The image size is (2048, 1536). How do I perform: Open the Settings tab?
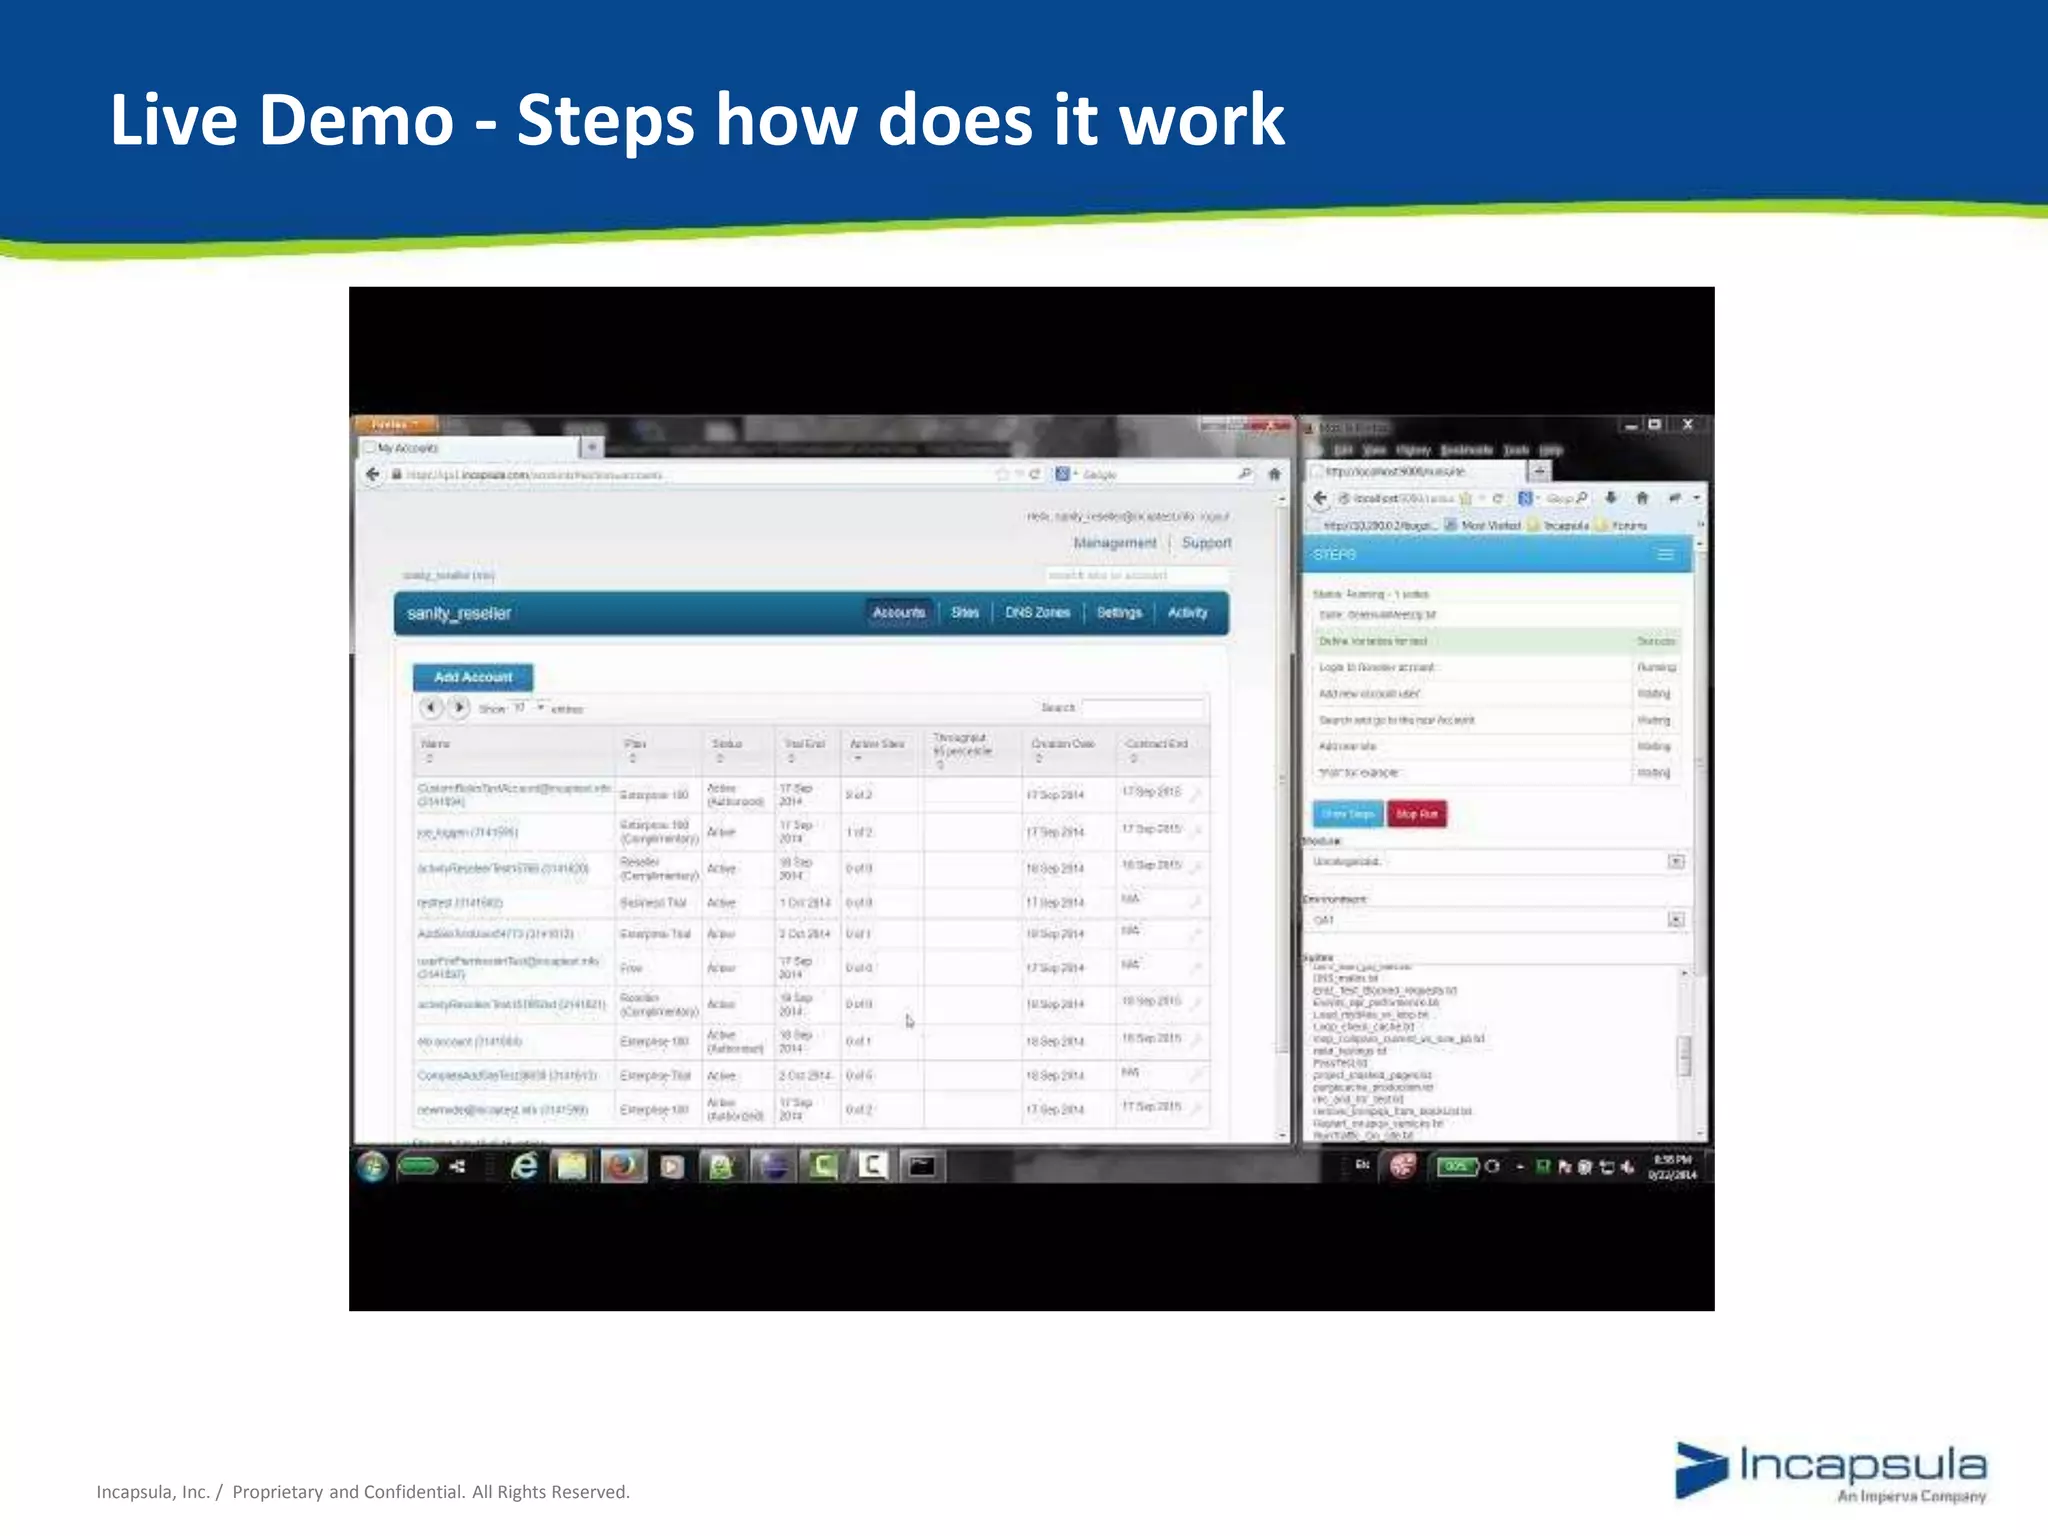coord(1119,613)
